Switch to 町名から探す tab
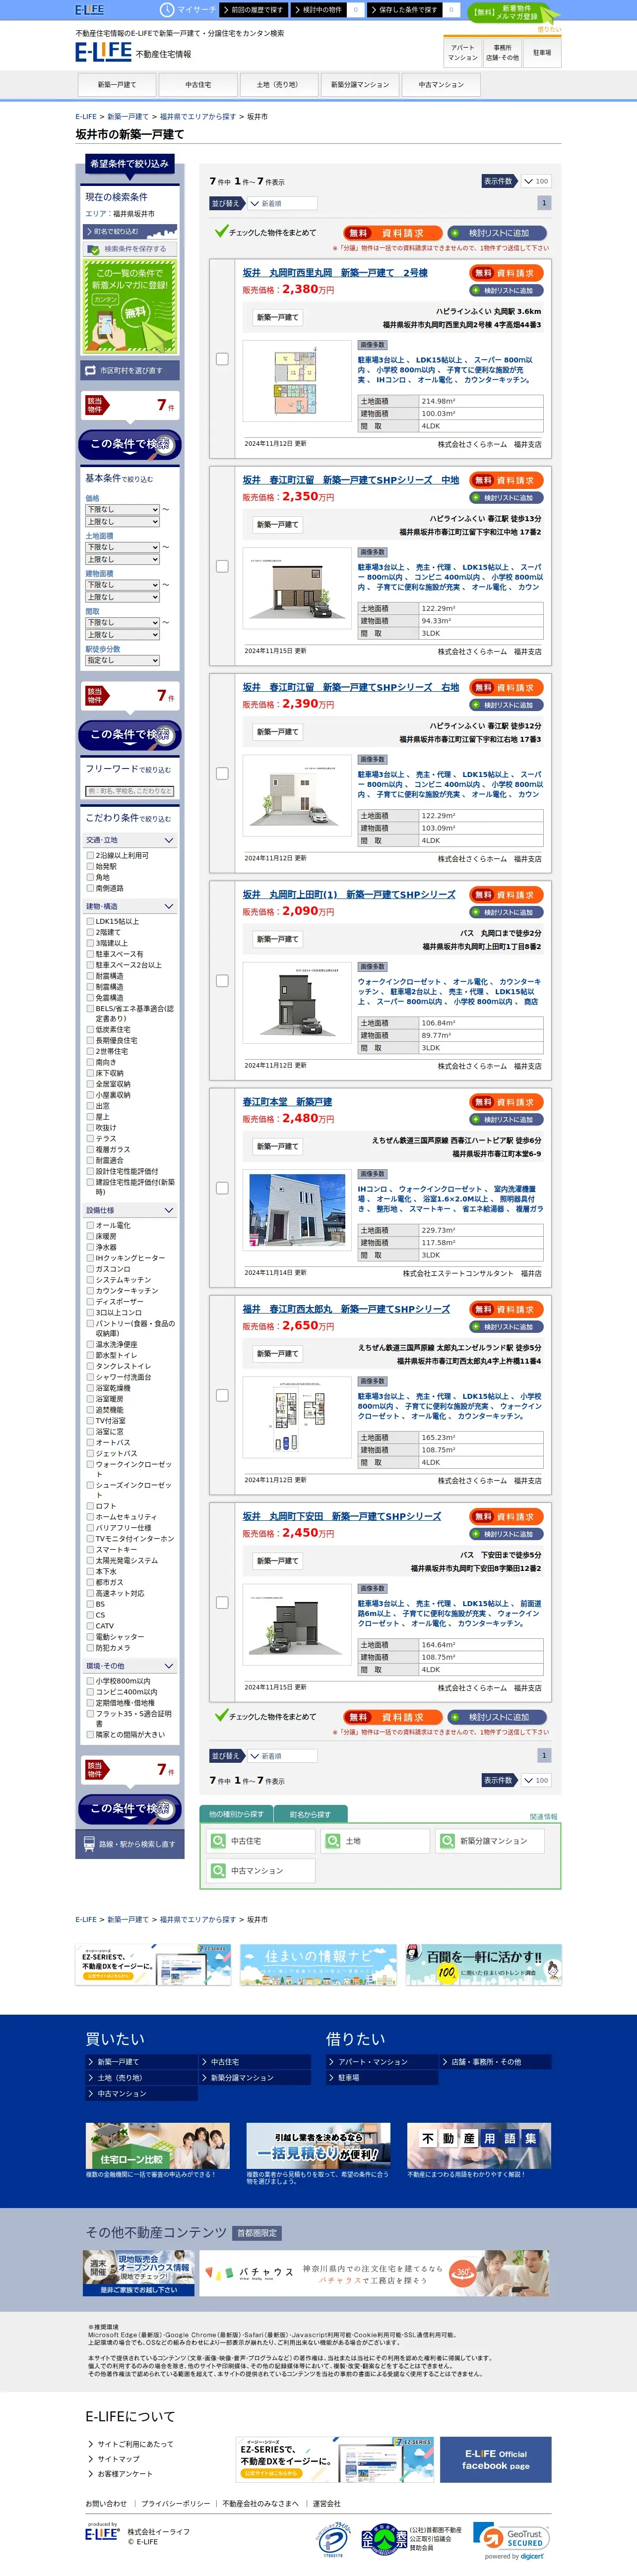Screen dimensions: 637x2576 pyautogui.click(x=310, y=1814)
